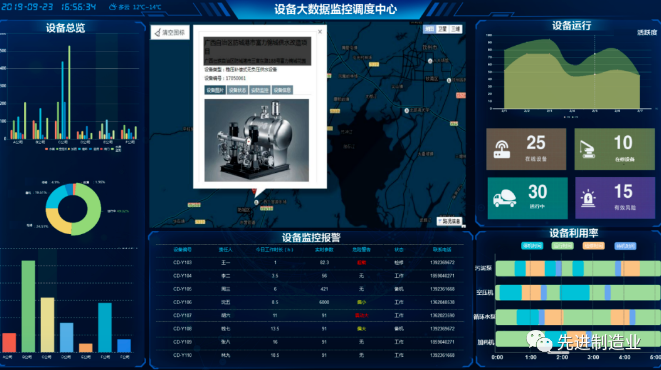Screen dimensions: 661x370
Task: Click the crane icon on the green tile
Action: click(587, 149)
